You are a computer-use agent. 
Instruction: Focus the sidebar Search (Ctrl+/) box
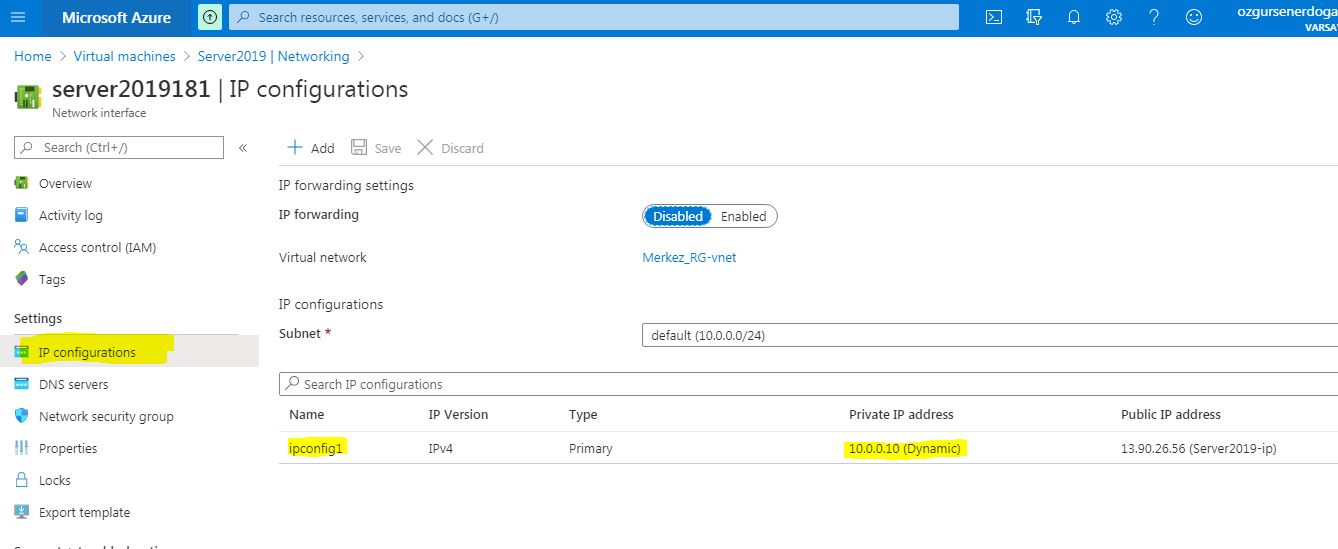click(119, 147)
